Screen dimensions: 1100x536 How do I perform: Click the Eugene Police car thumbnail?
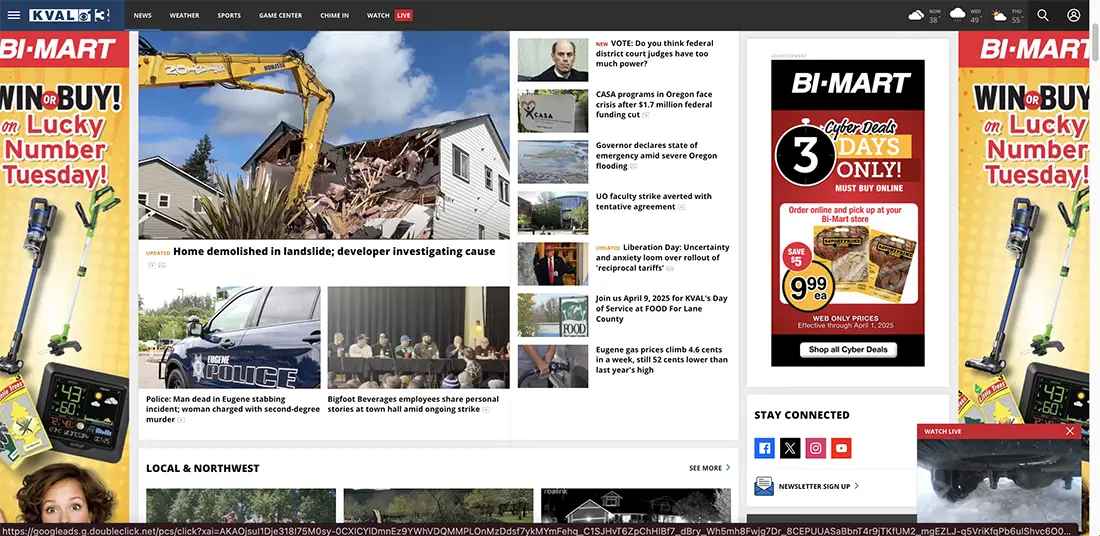point(229,337)
